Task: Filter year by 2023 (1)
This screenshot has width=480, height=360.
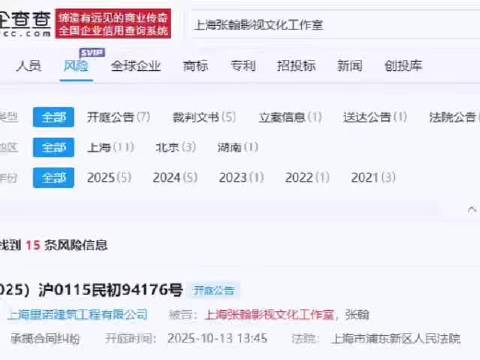Action: pyautogui.click(x=241, y=178)
